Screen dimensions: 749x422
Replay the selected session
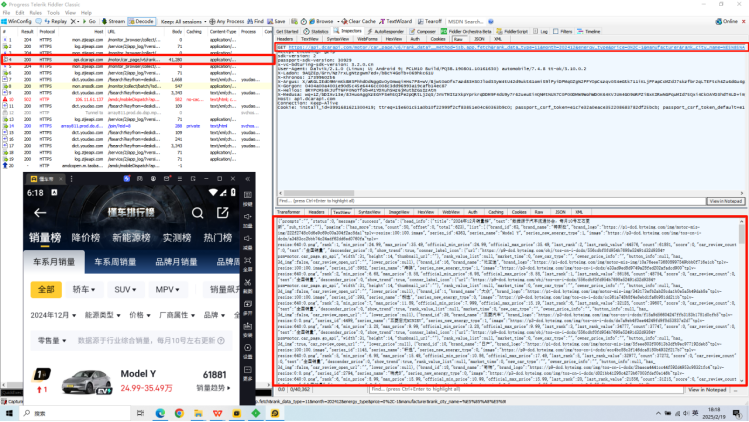(55, 22)
